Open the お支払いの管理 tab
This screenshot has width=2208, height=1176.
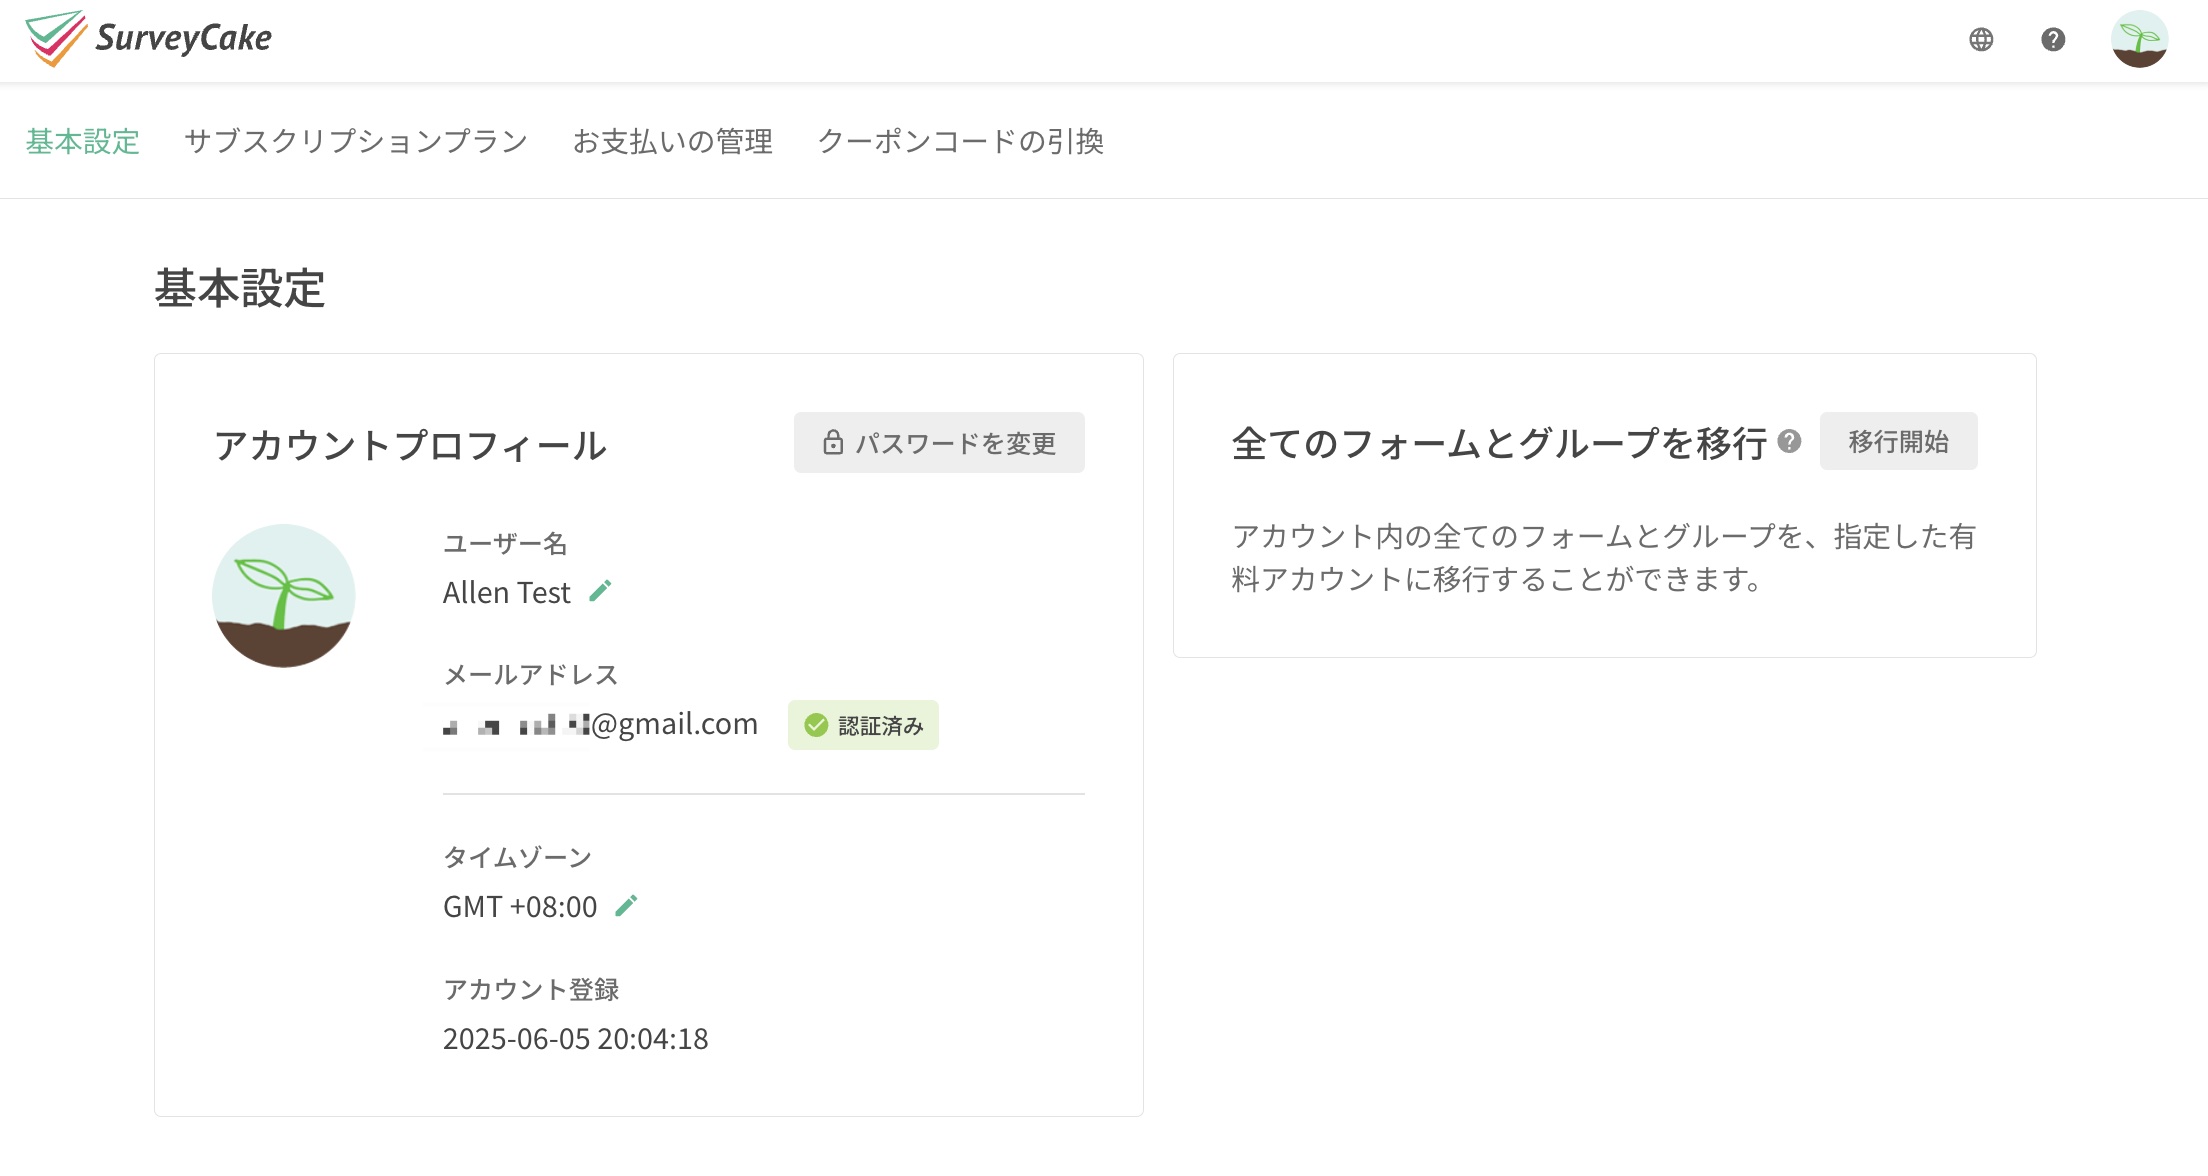point(672,141)
